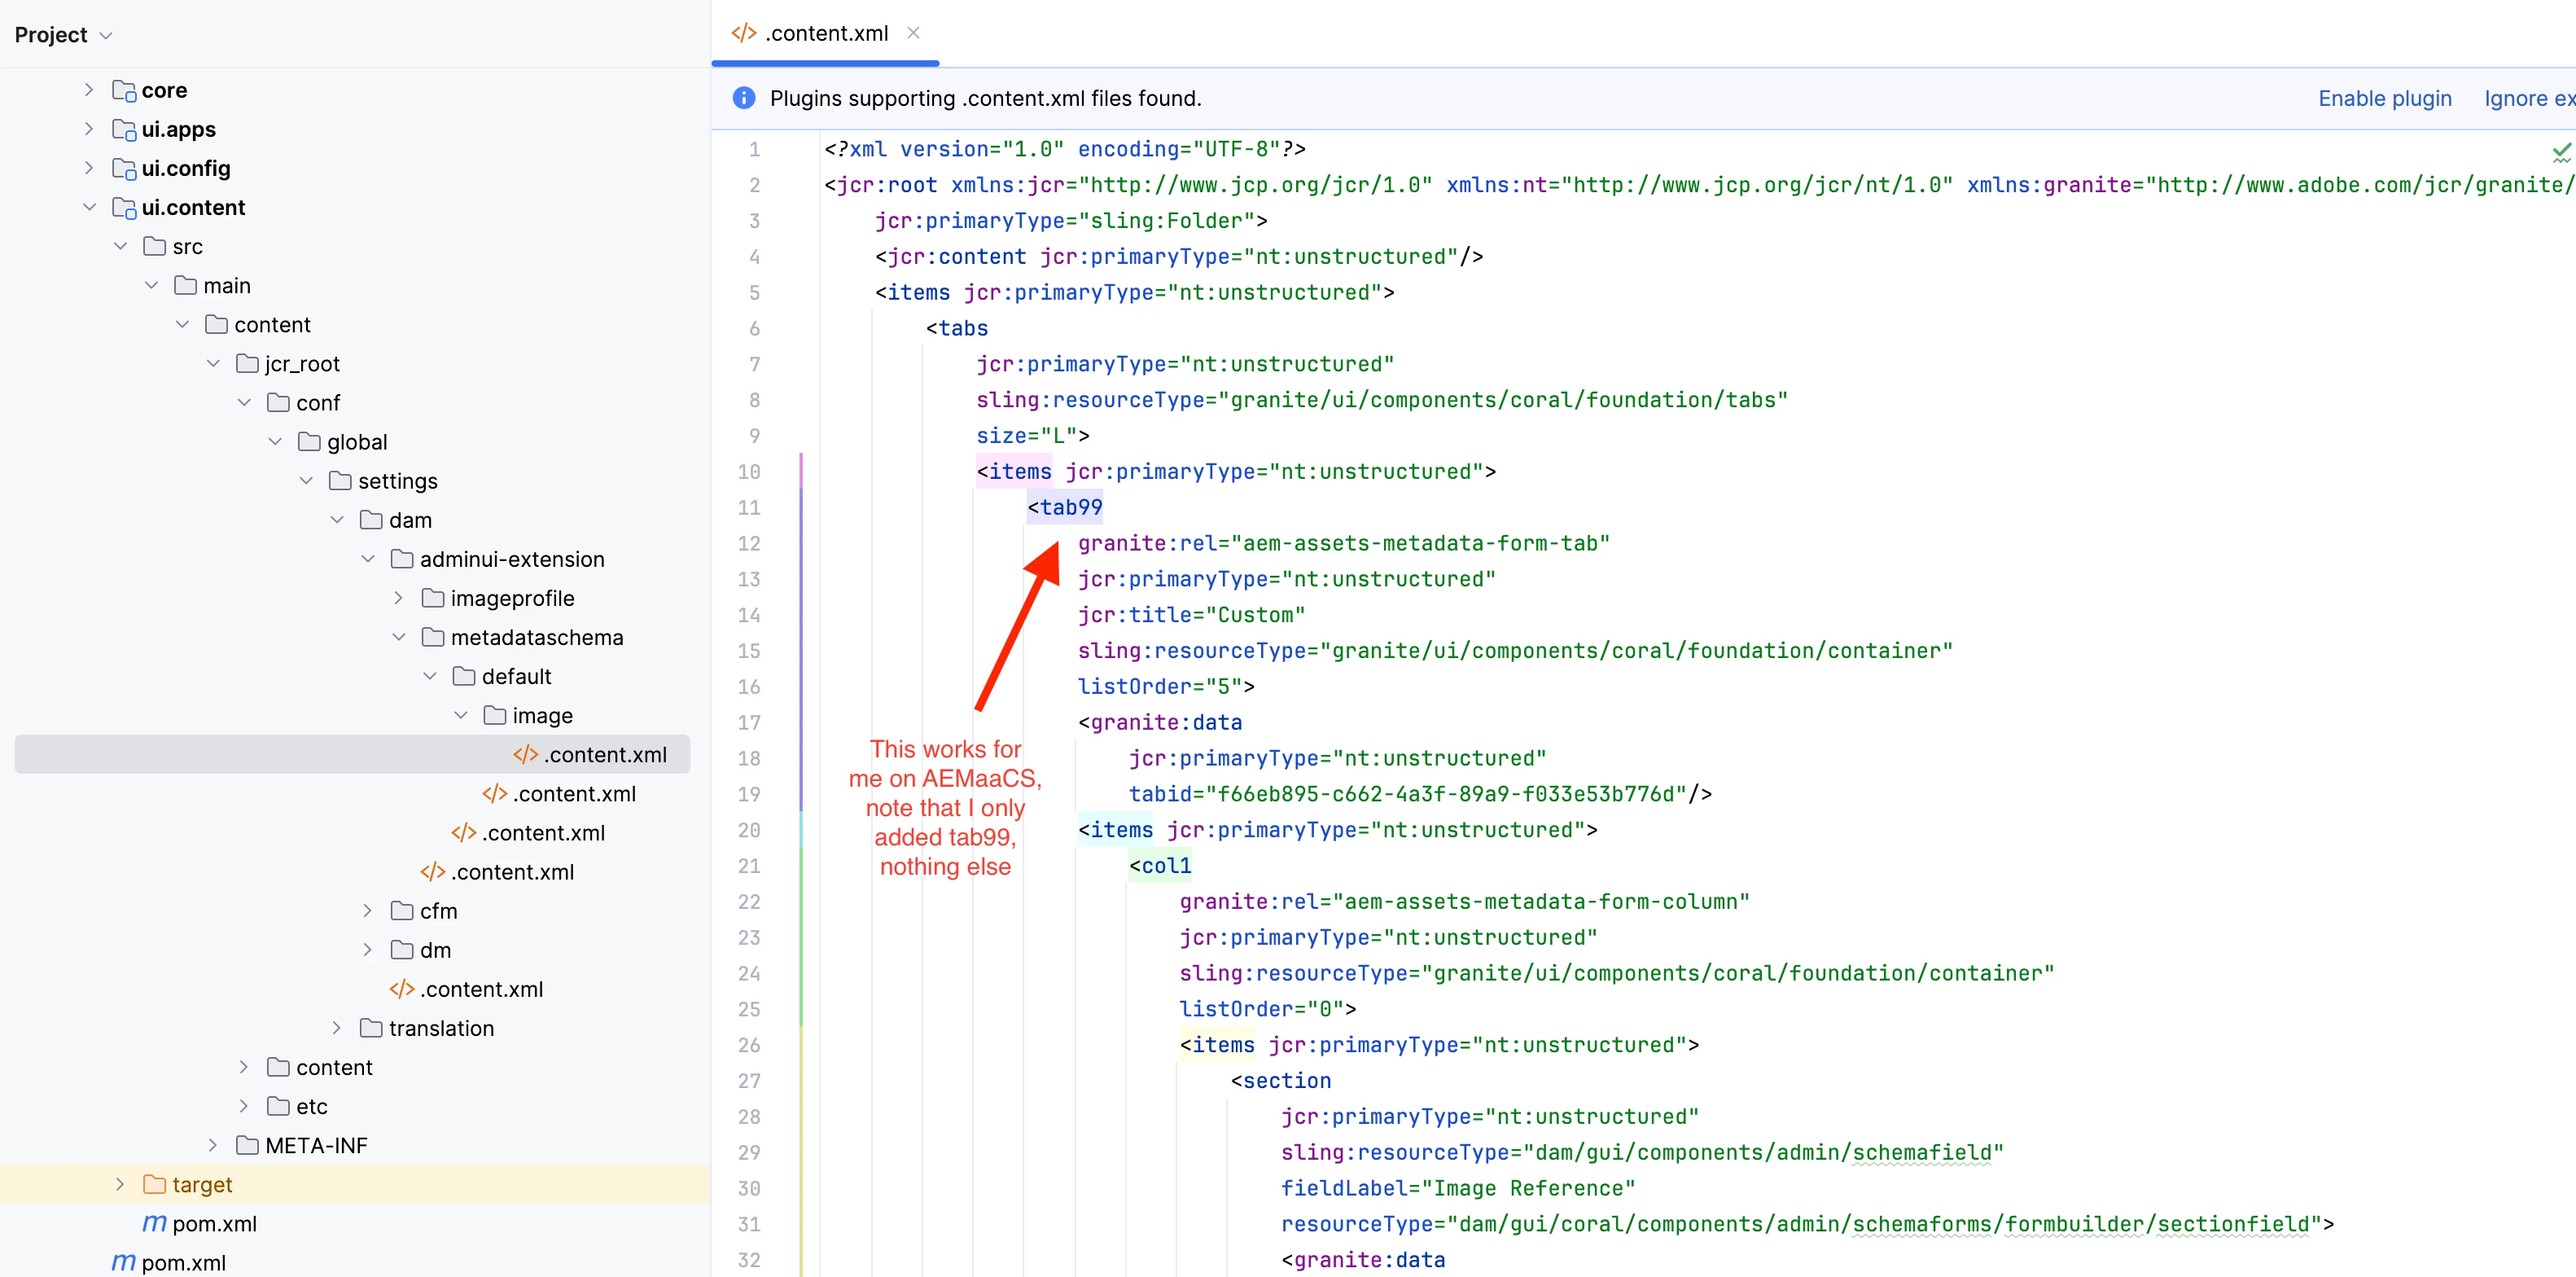Collapse the ui.content module
The height and width of the screenshot is (1277, 2576).
click(x=89, y=207)
